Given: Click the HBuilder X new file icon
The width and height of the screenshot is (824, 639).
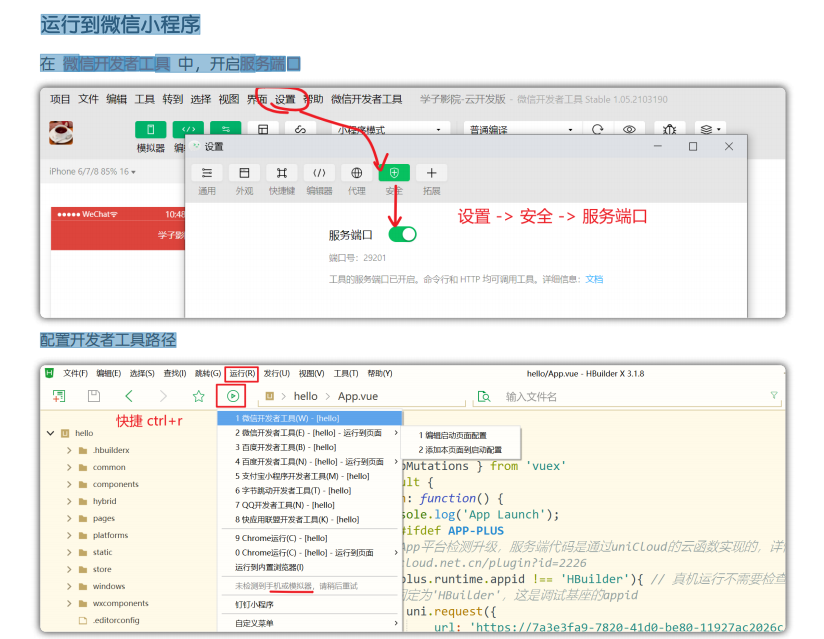Looking at the screenshot, I should click(x=59, y=396).
